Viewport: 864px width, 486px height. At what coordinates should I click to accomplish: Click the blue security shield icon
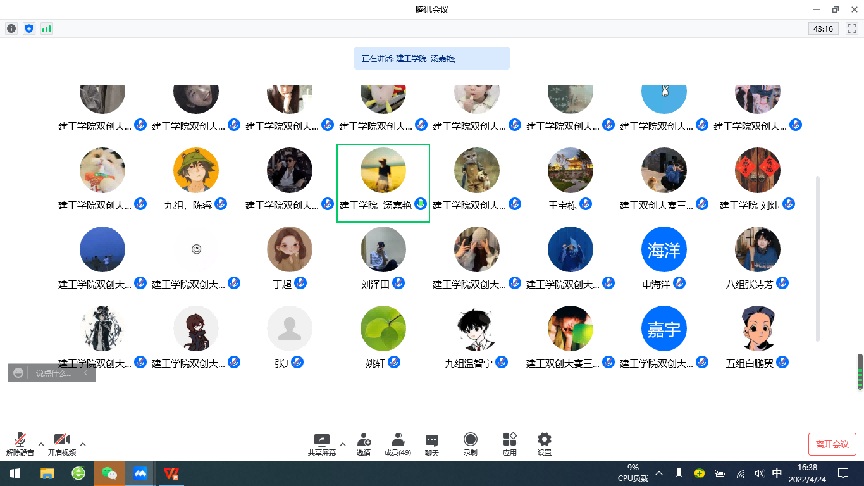(x=29, y=29)
